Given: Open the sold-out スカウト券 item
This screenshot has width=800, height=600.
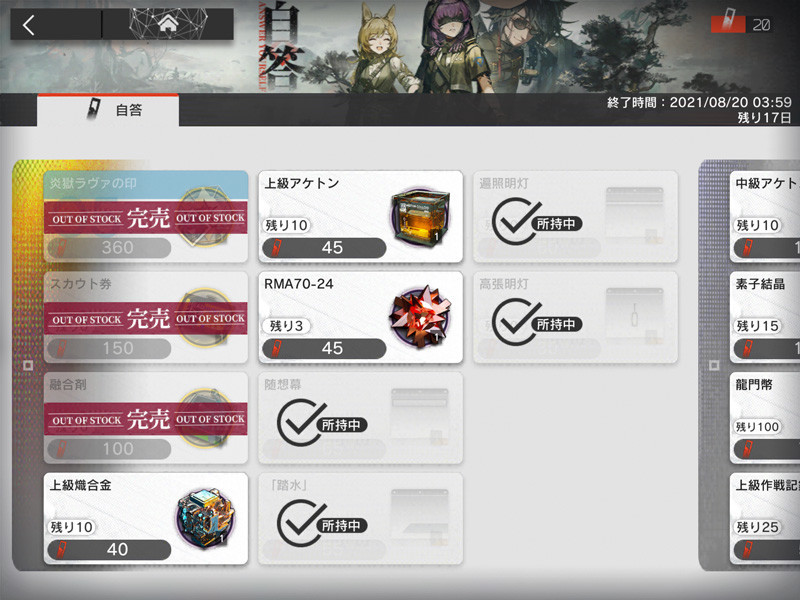Looking at the screenshot, I should pos(146,317).
